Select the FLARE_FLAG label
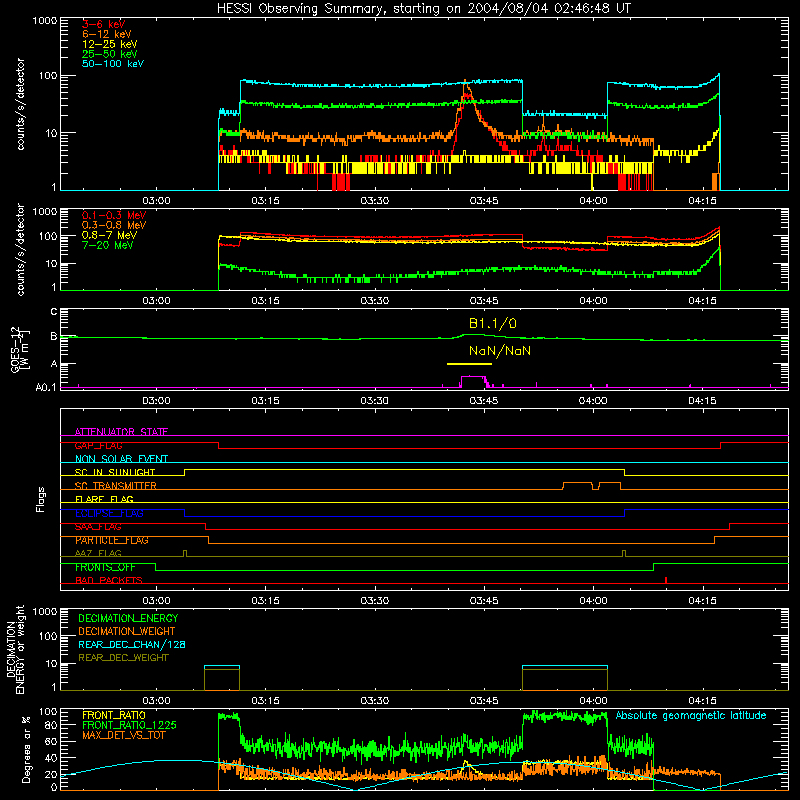This screenshot has height=800, width=800. (x=104, y=499)
